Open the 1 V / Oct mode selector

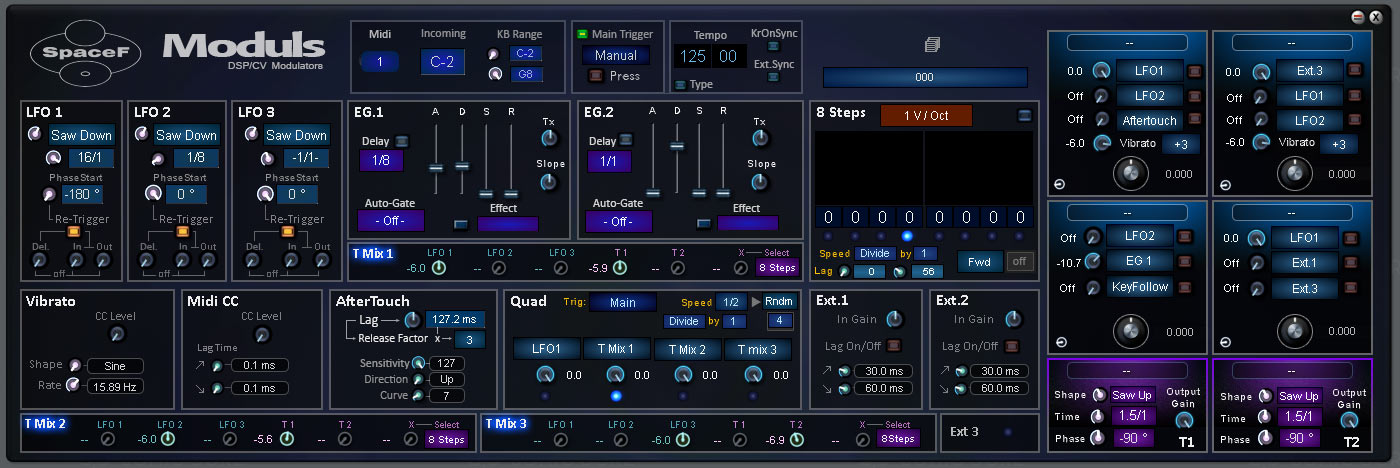[926, 115]
